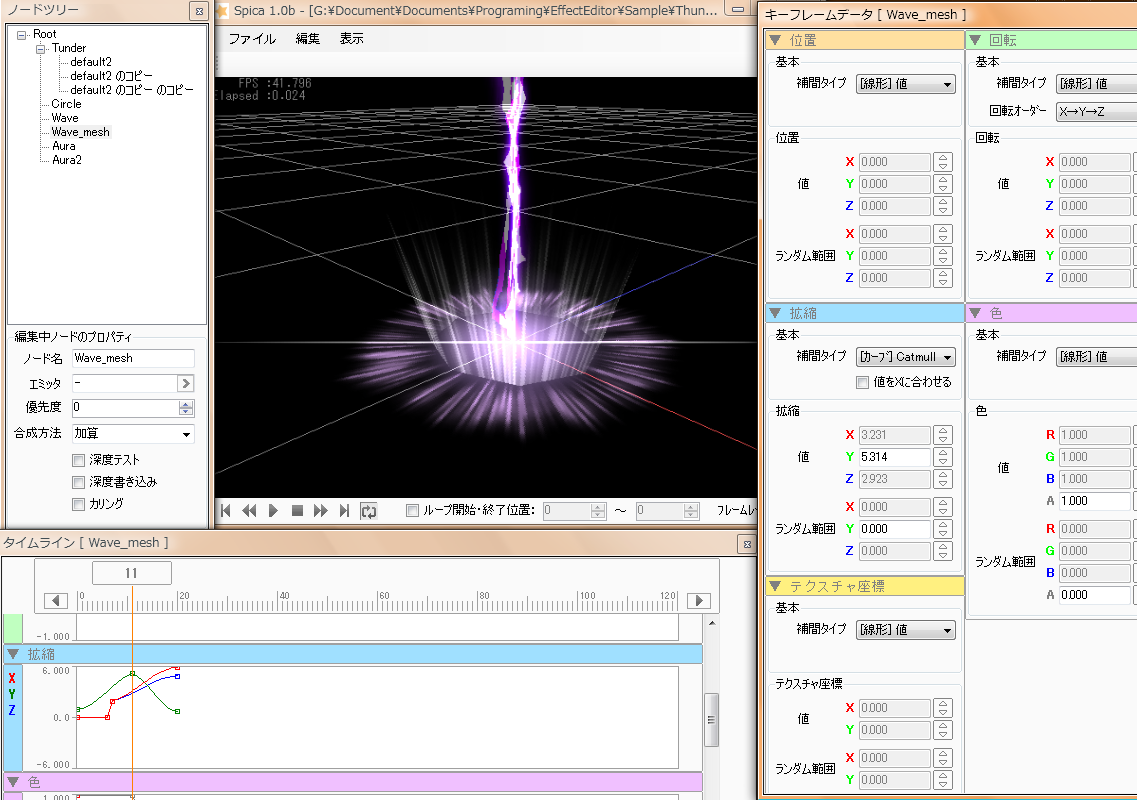Jump to the first frame
1137x800 pixels.
click(226, 511)
